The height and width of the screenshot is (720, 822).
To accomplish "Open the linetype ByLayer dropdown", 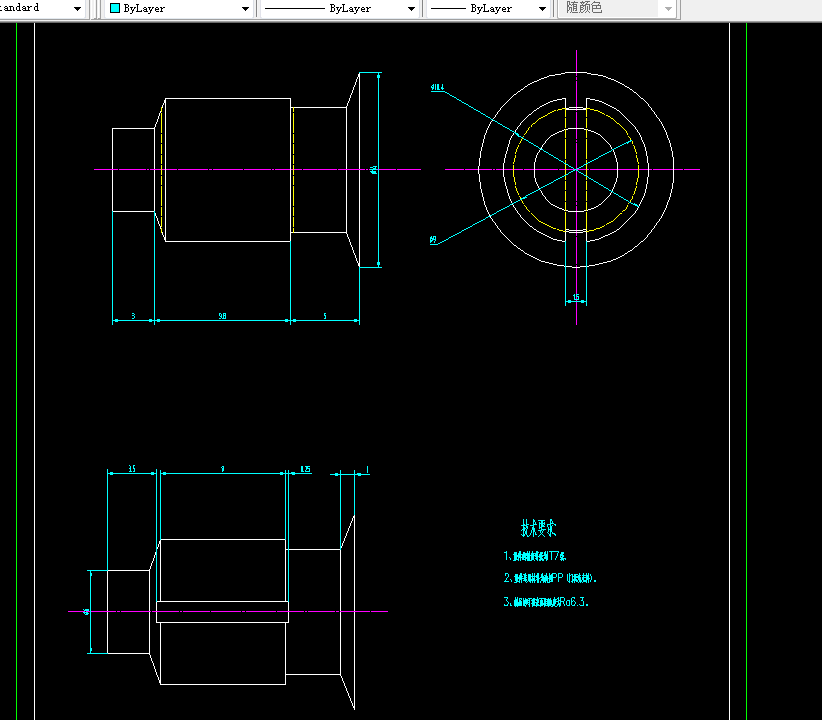I will pyautogui.click(x=340, y=8).
